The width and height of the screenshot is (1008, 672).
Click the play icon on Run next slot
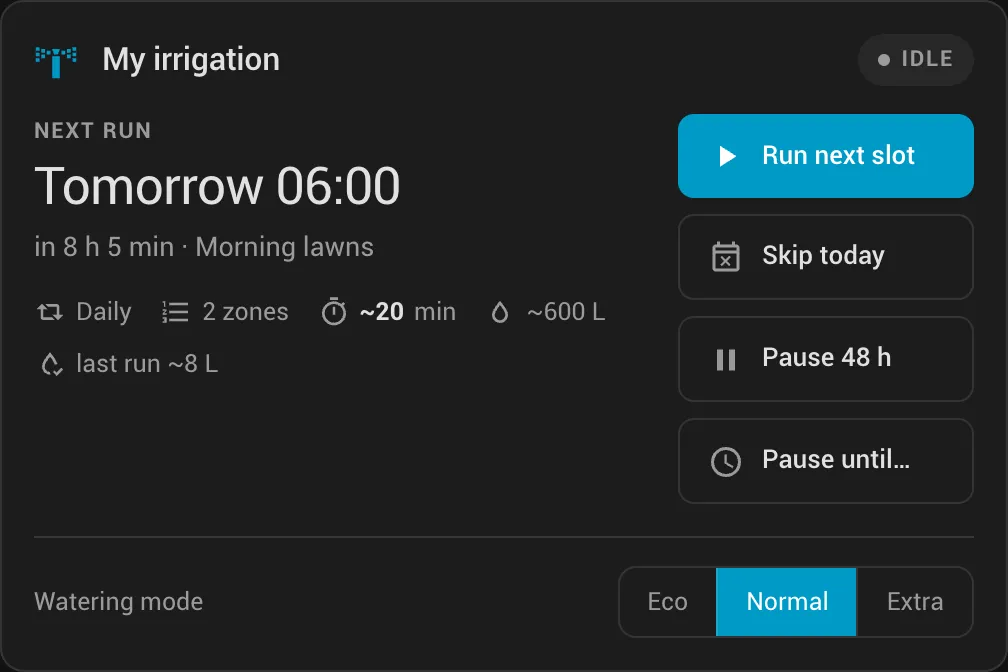[x=727, y=156]
